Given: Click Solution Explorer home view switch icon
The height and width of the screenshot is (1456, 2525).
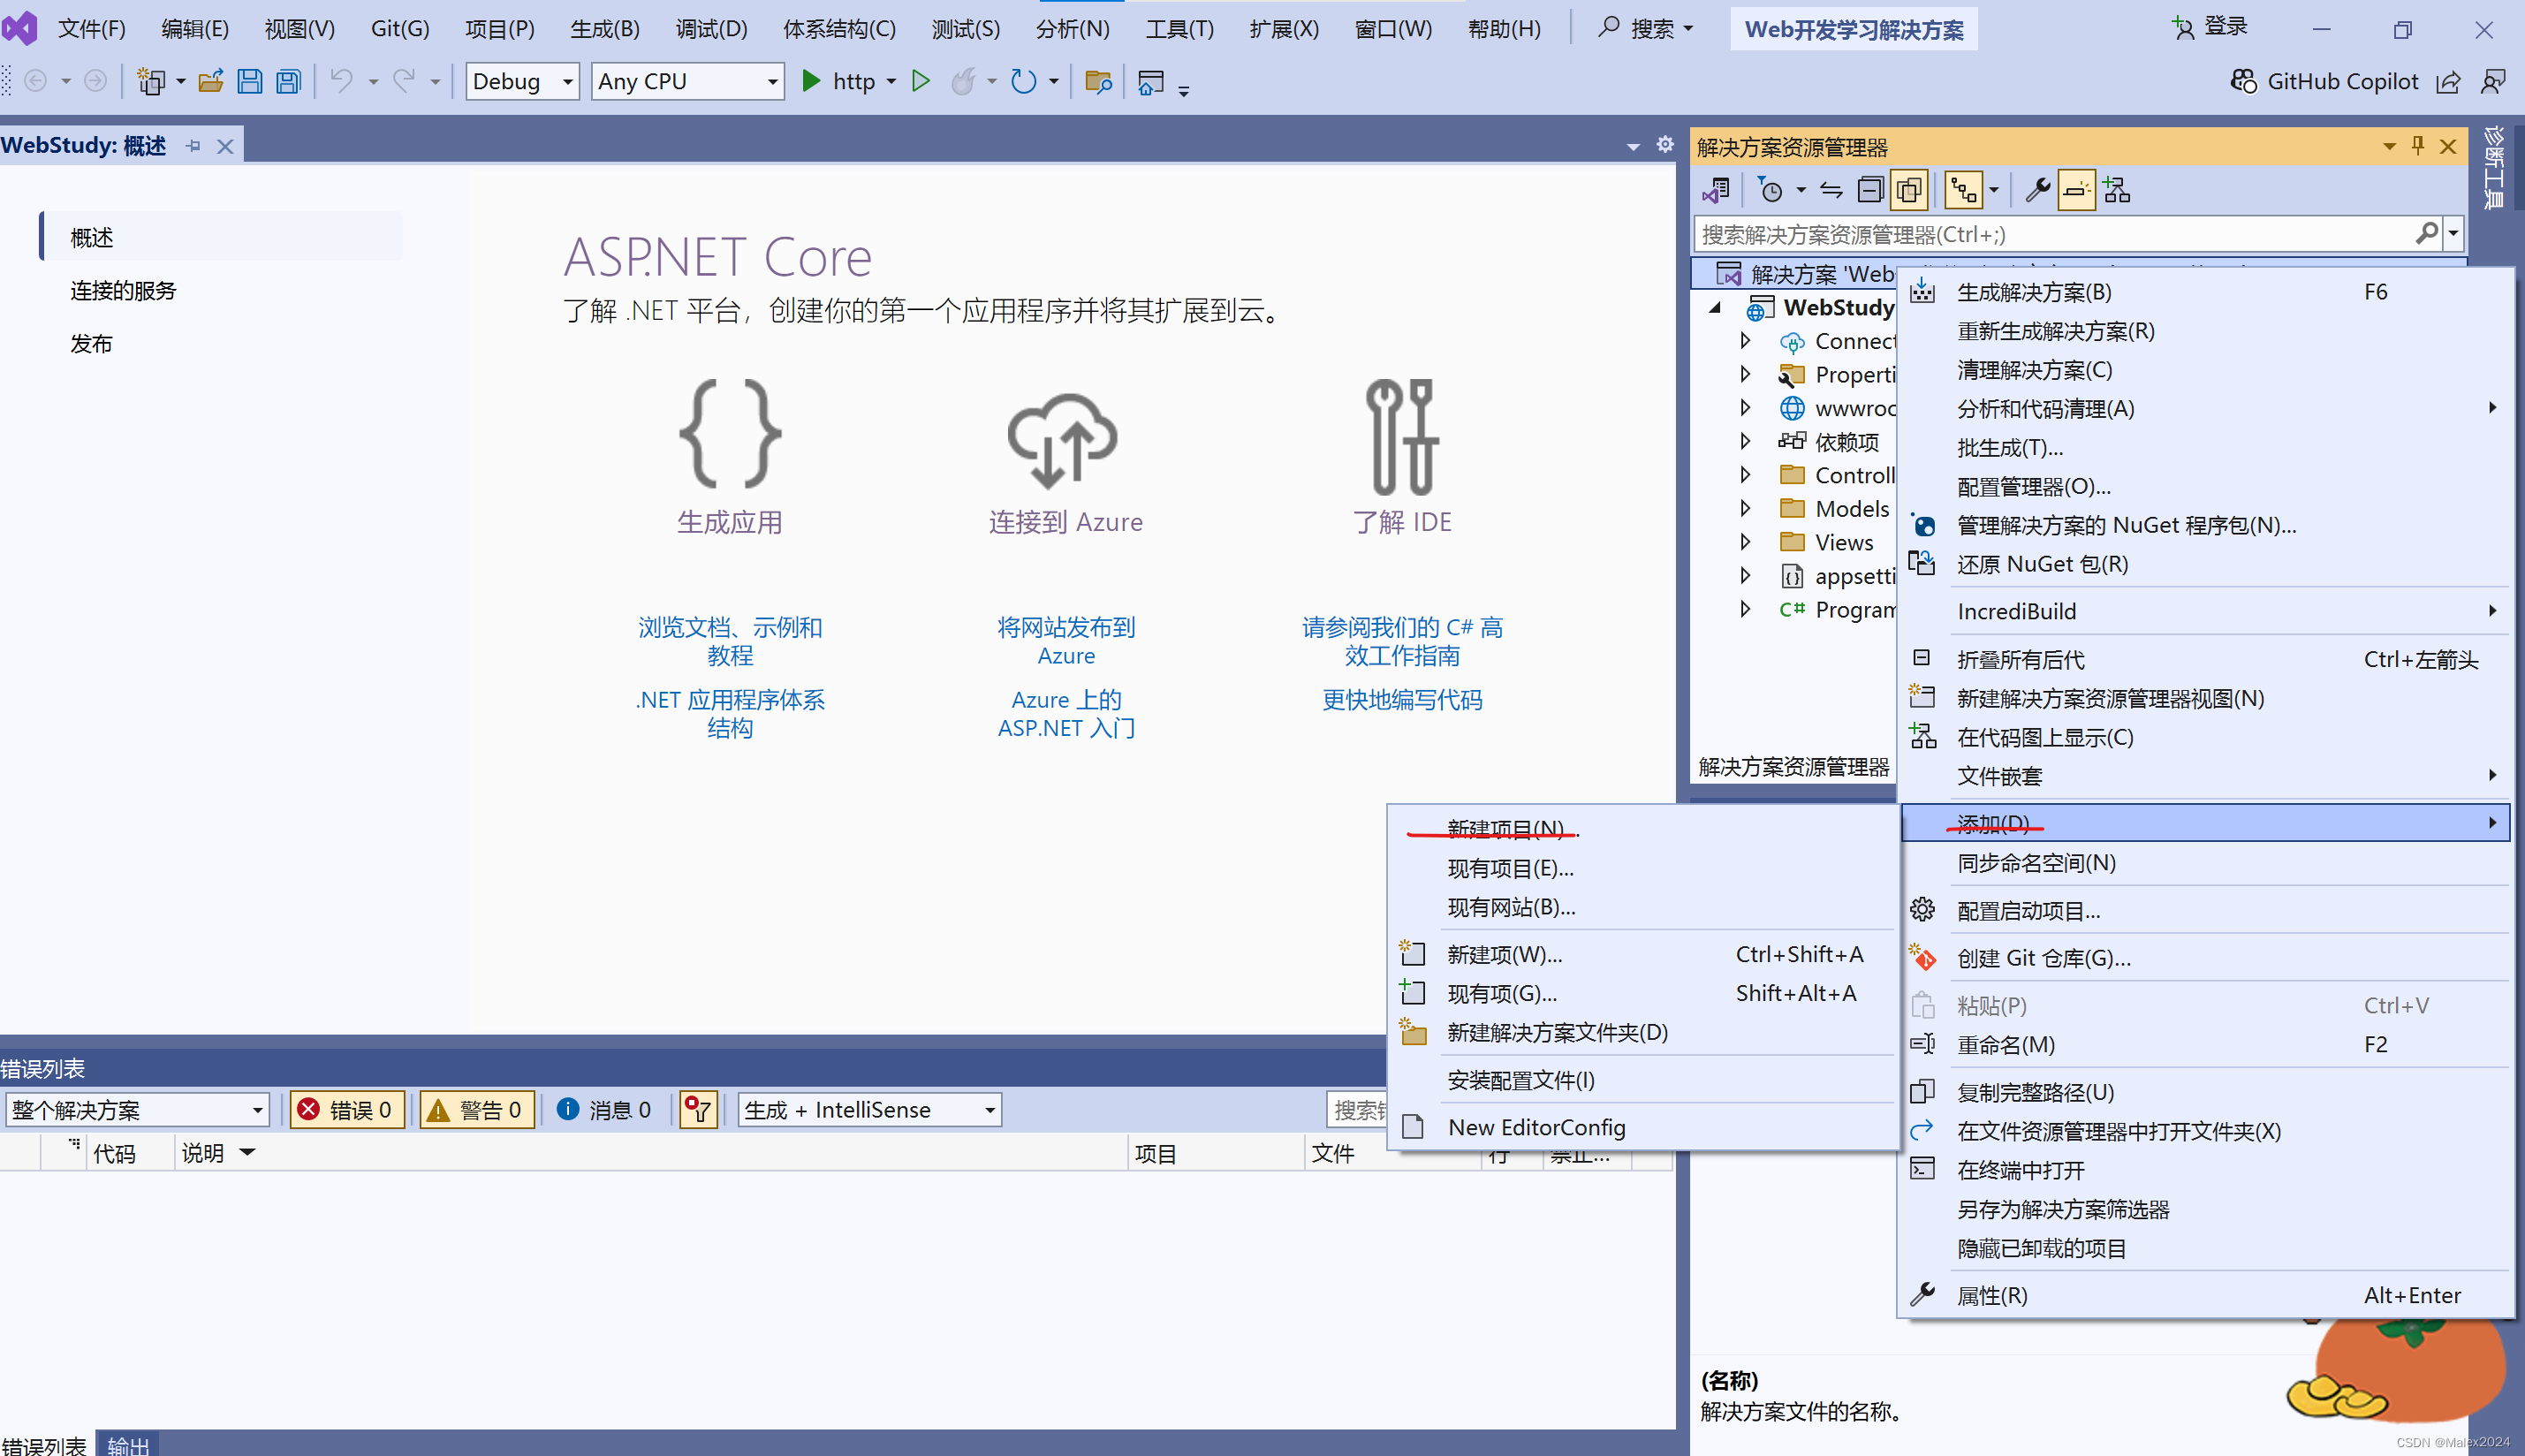Looking at the screenshot, I should (x=1717, y=189).
